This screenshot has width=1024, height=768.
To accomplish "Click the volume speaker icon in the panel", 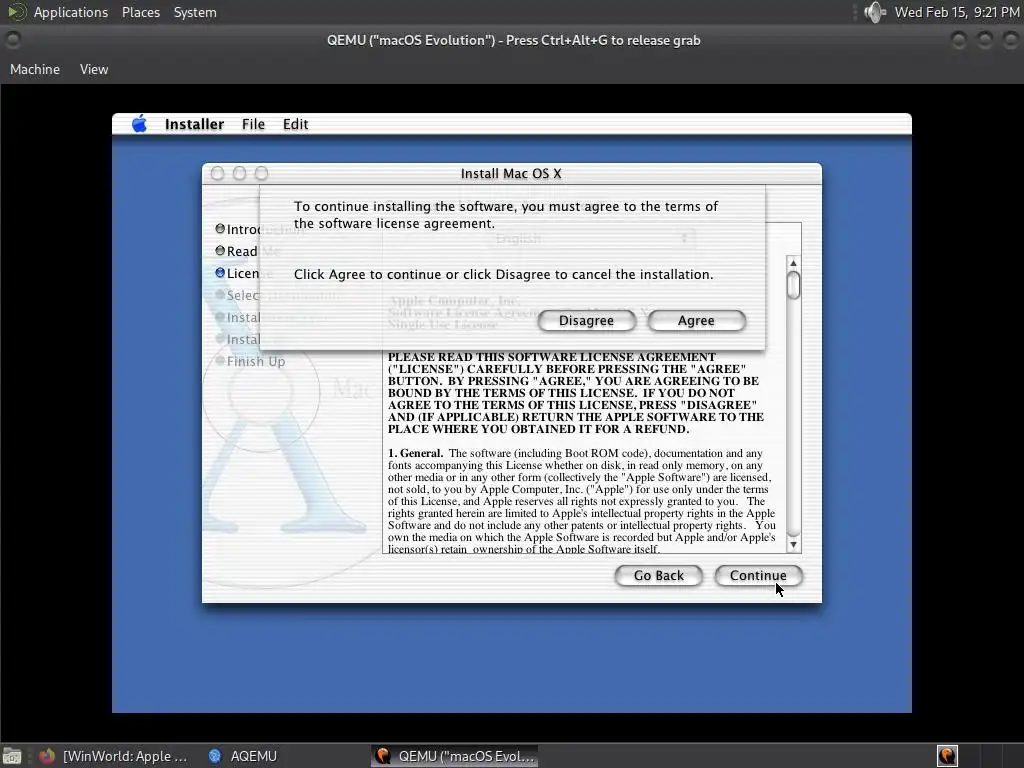I will click(x=874, y=12).
